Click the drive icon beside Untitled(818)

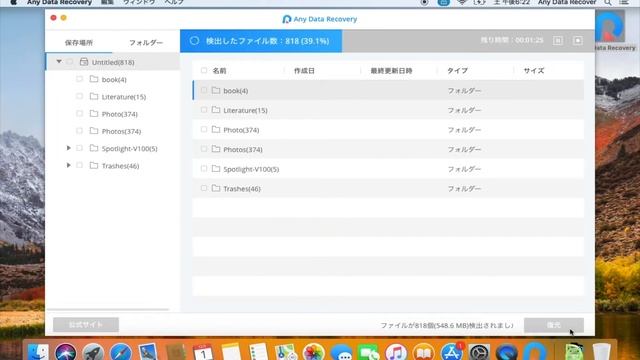pyautogui.click(x=84, y=62)
